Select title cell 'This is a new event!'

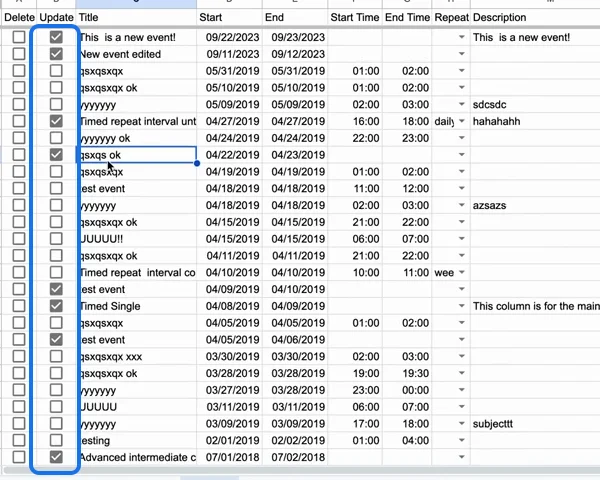coord(137,37)
